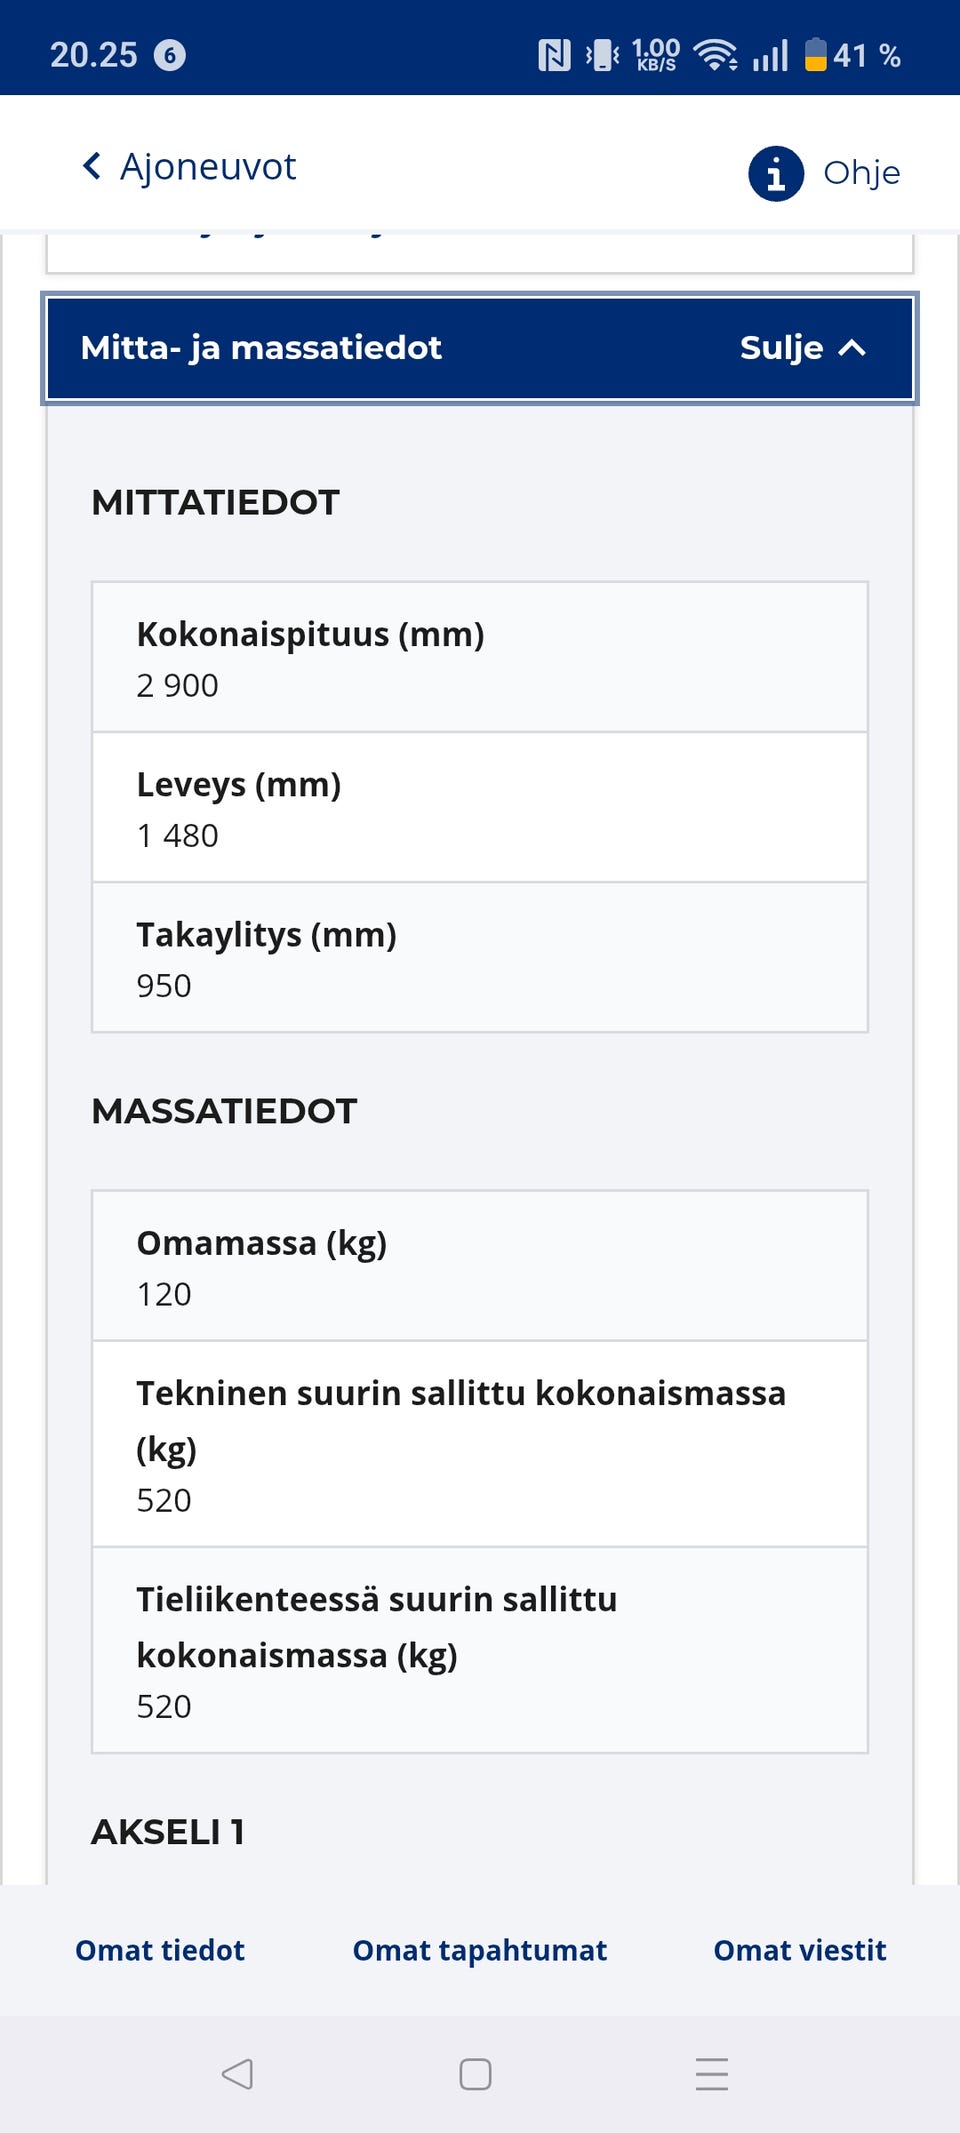Go to Omat viestit tab

(x=800, y=1950)
